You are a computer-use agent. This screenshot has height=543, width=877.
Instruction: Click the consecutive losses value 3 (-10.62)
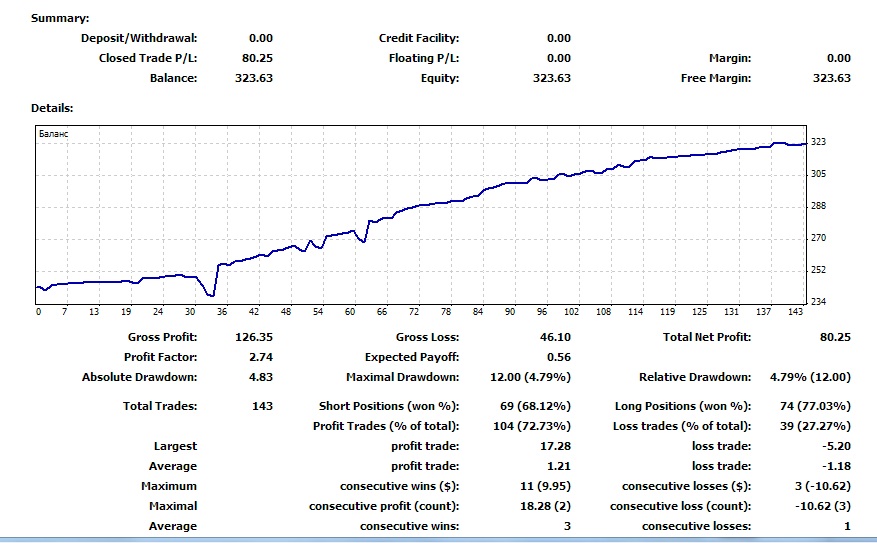(823, 487)
